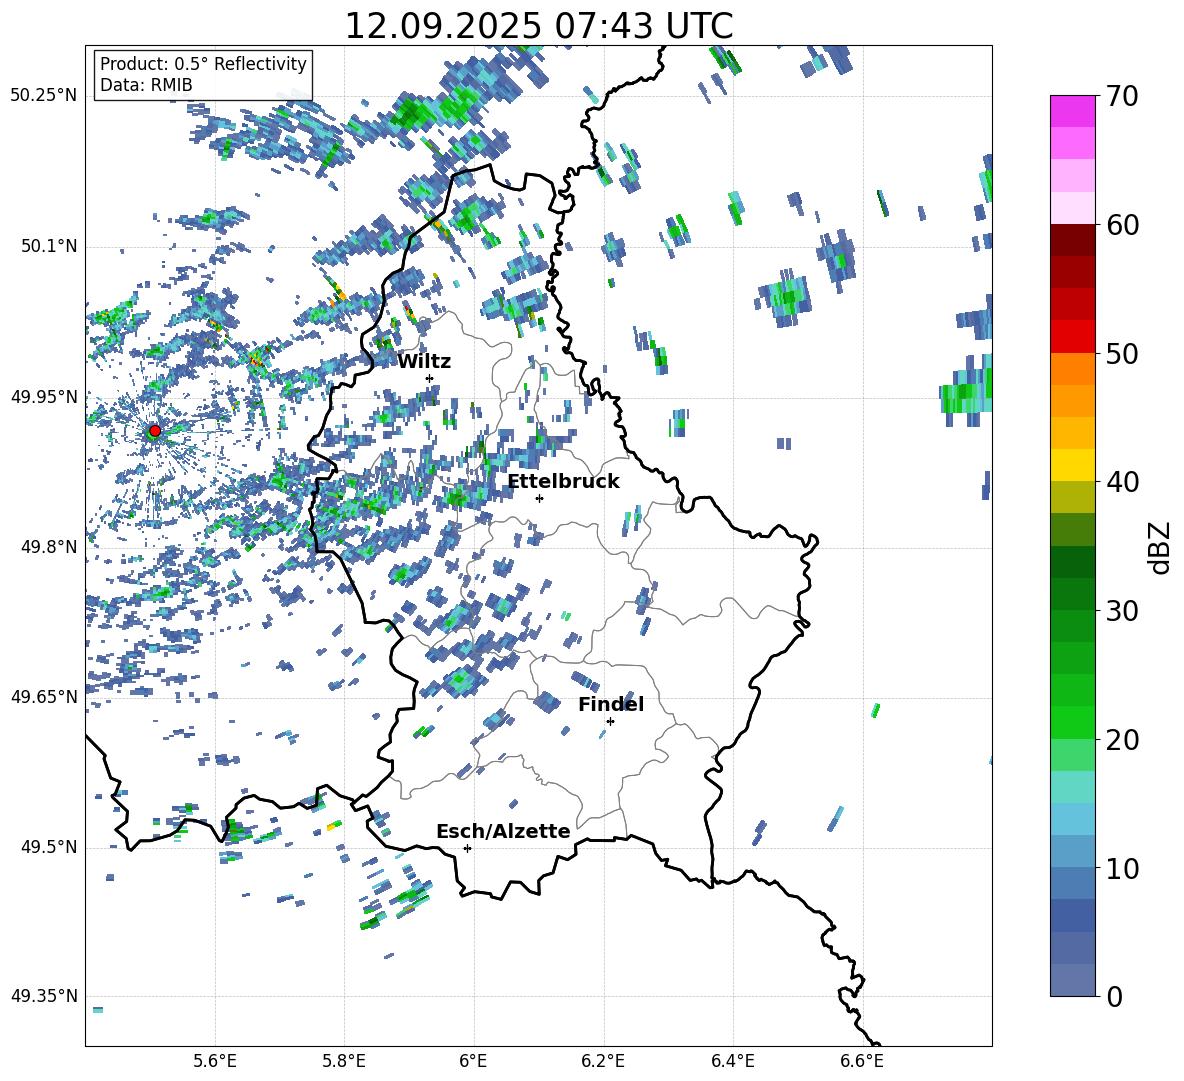
Task: Click the title 12.09.2025 07:43 UTC
Action: pyautogui.click(x=539, y=26)
